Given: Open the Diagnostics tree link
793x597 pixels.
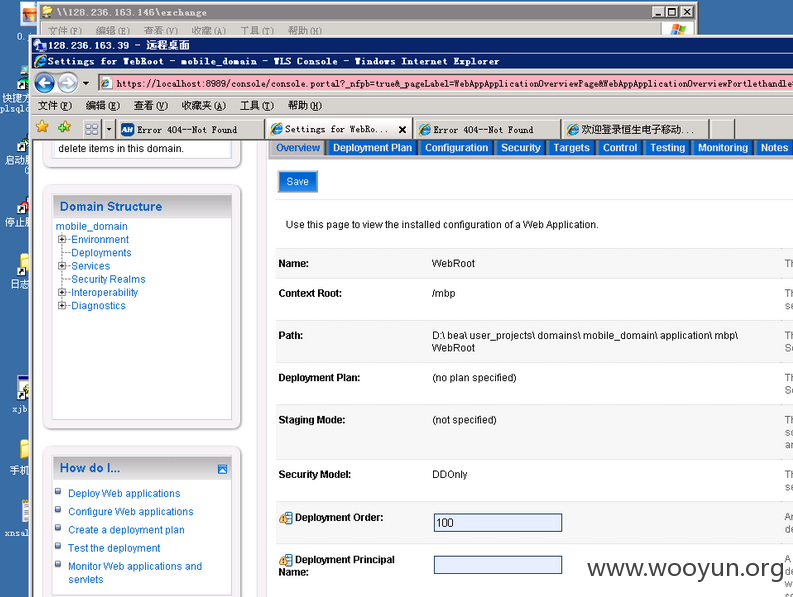Looking at the screenshot, I should (98, 306).
